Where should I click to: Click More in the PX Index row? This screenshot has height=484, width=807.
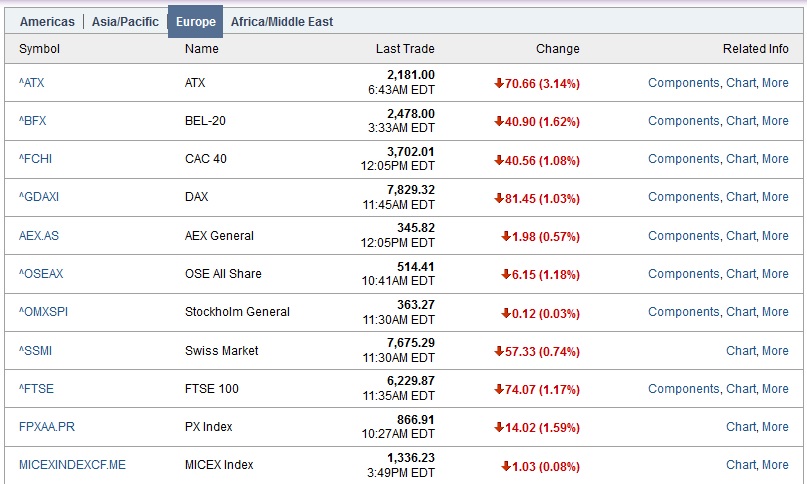775,427
